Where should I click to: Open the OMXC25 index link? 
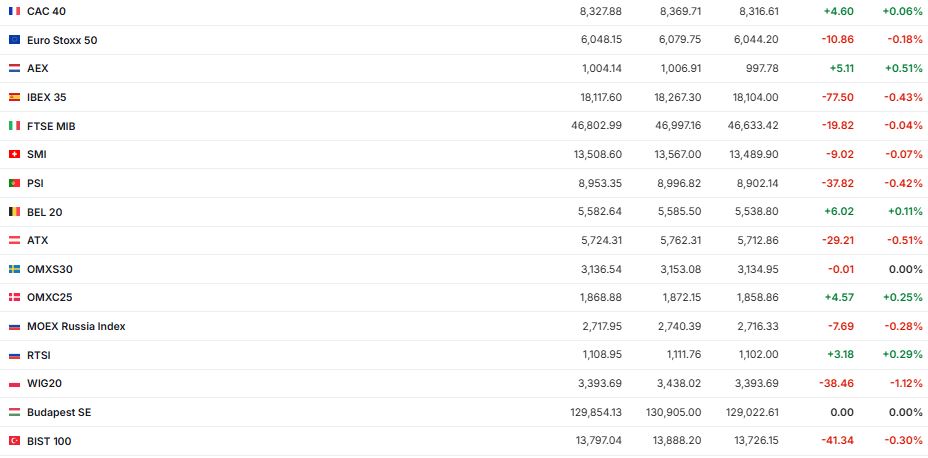50,297
